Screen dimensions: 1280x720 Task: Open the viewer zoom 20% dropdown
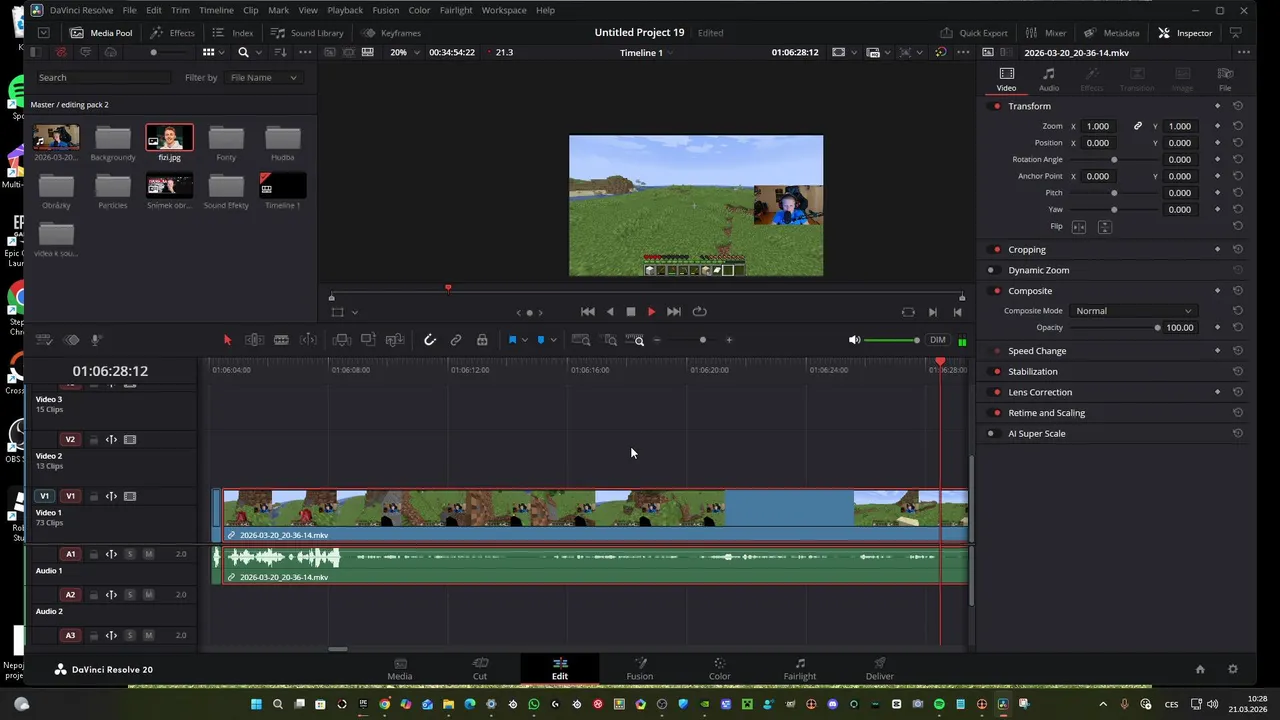click(403, 52)
